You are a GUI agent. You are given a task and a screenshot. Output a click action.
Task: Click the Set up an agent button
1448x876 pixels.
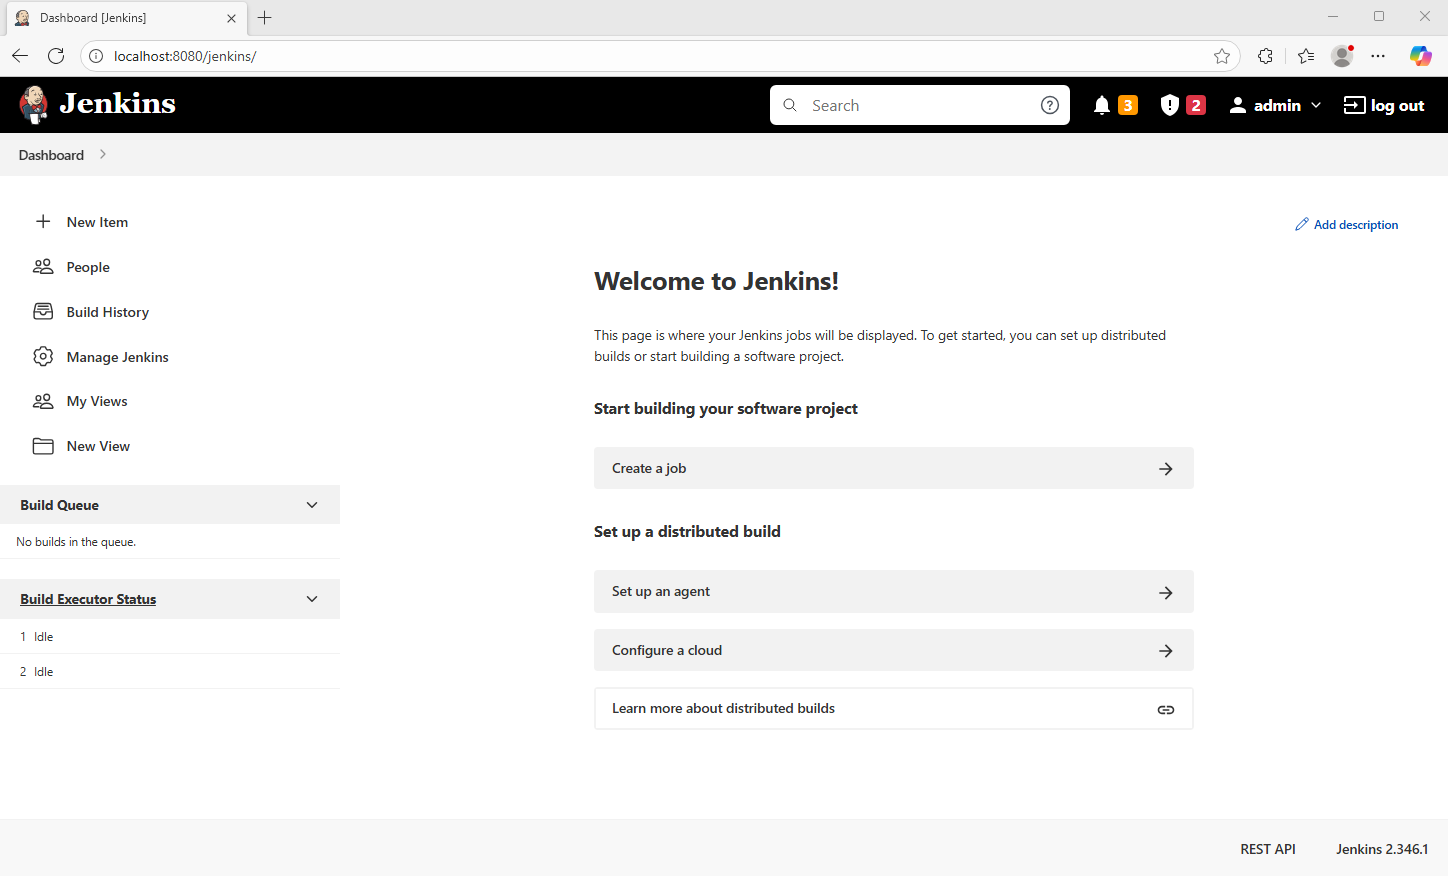click(894, 591)
